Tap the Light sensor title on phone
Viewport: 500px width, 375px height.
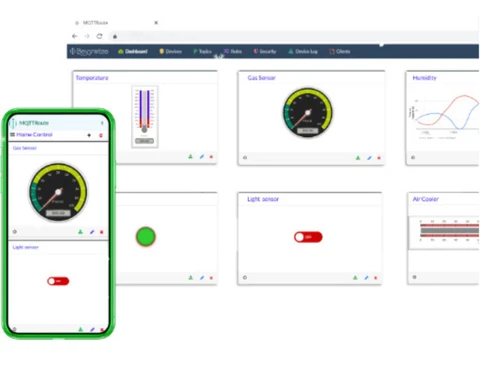click(x=26, y=247)
